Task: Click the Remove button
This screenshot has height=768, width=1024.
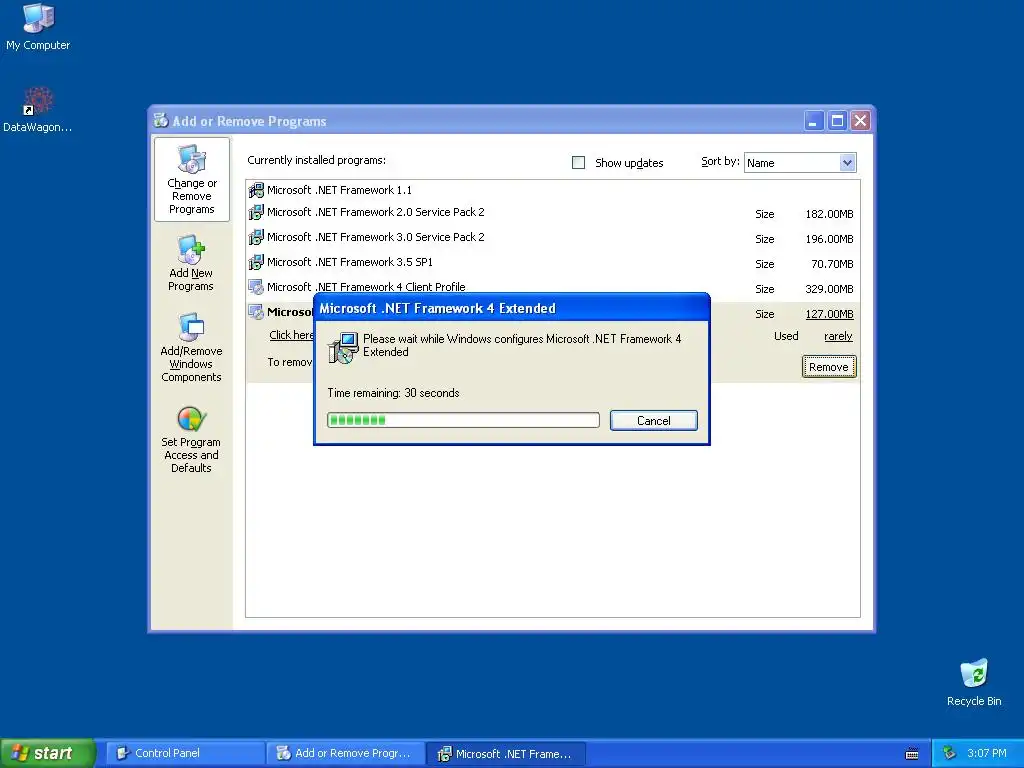Action: pos(829,367)
